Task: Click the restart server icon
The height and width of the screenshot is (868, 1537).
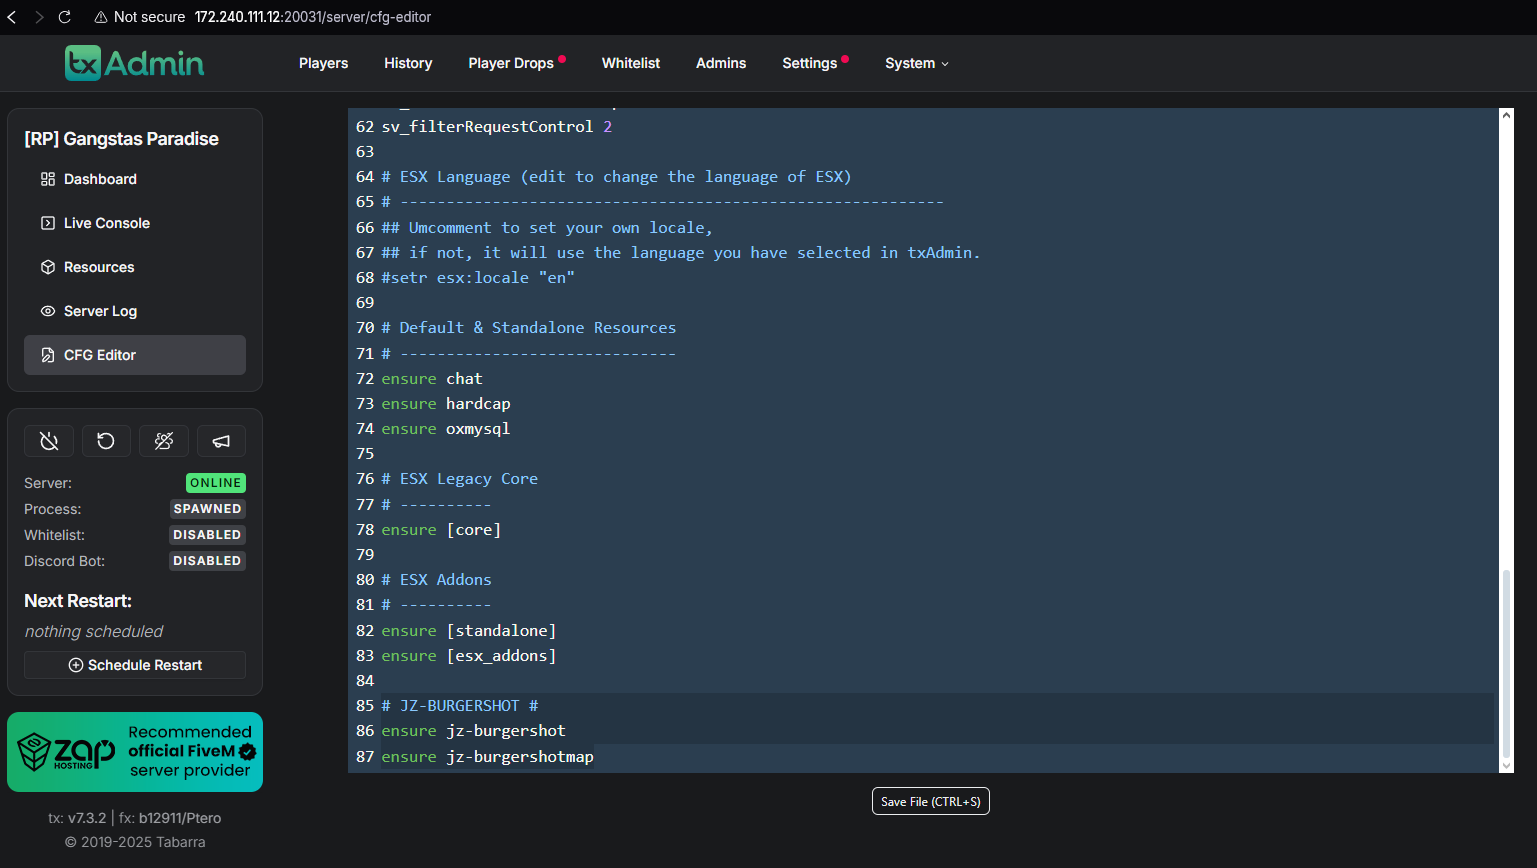Action: coord(106,441)
